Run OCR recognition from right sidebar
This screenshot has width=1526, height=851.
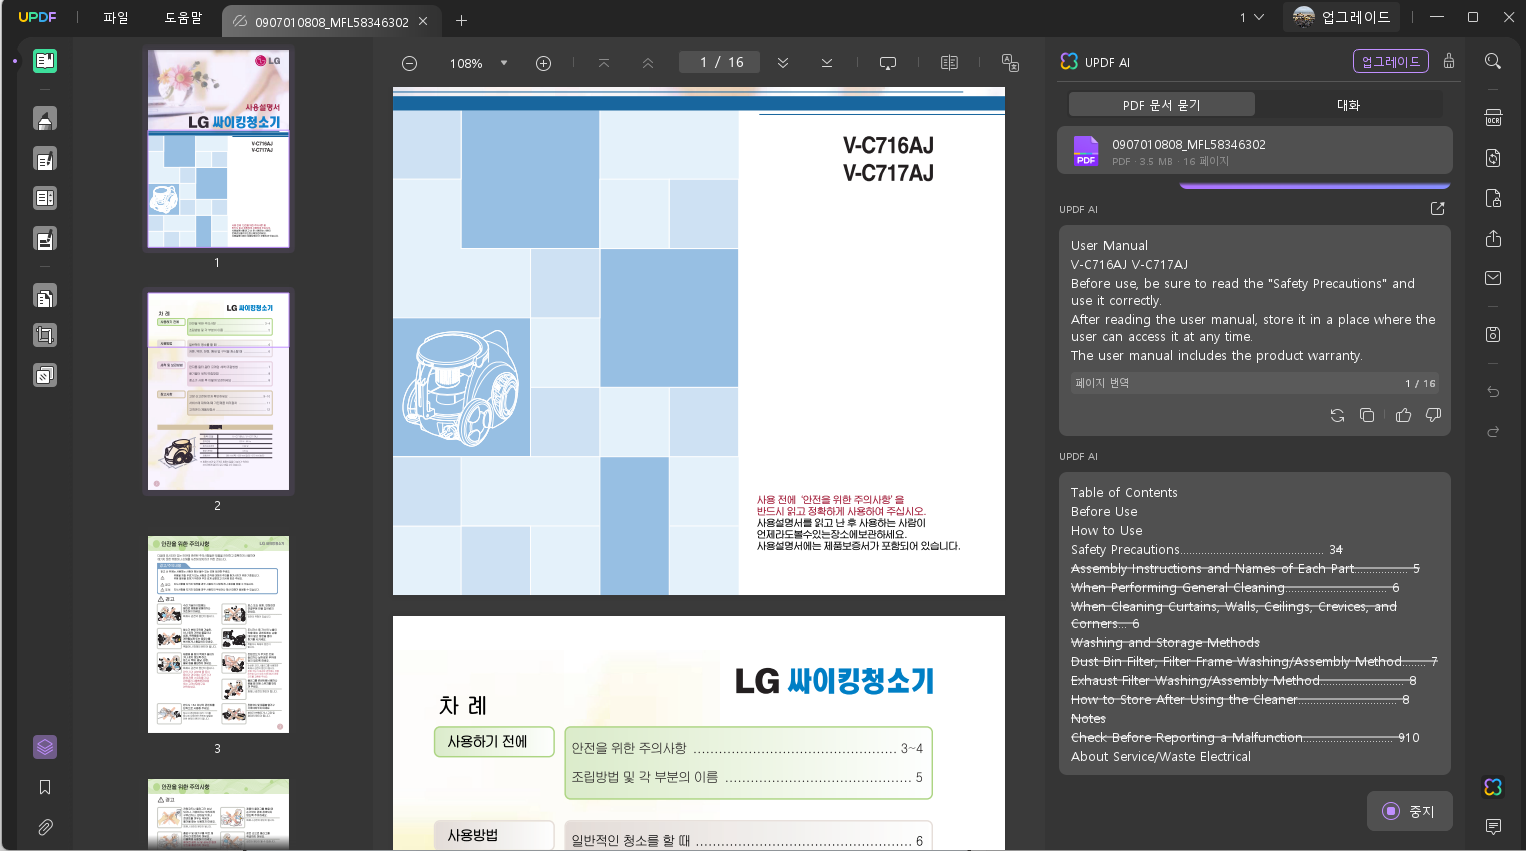point(1493,117)
